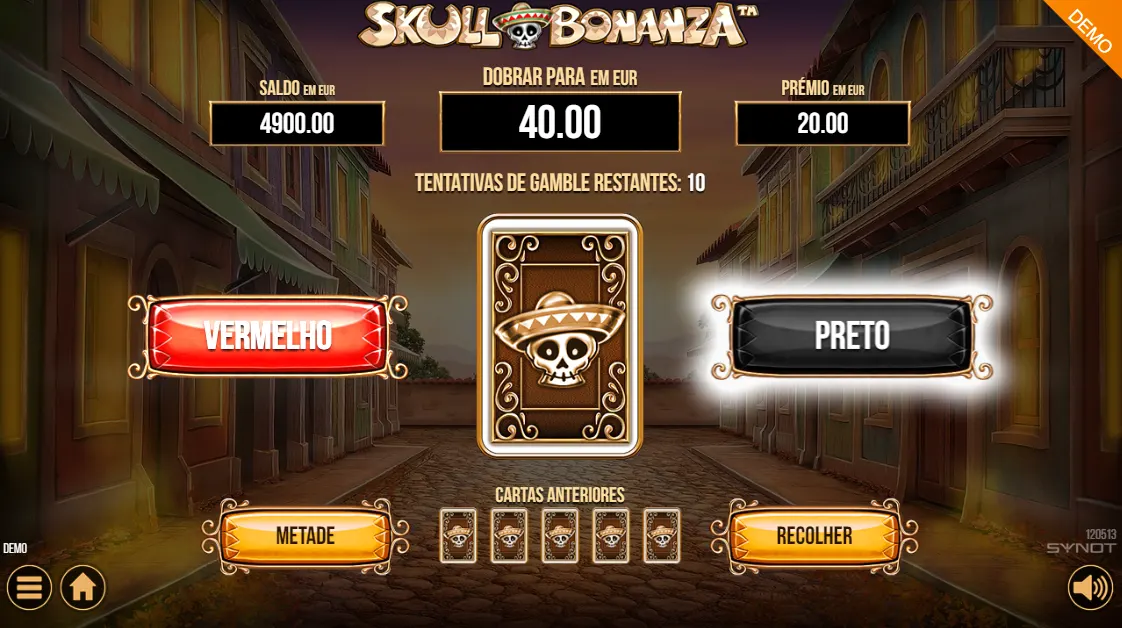Viewport: 1122px width, 628px height.
Task: Click the SYNOT logo
Action: (x=1081, y=548)
